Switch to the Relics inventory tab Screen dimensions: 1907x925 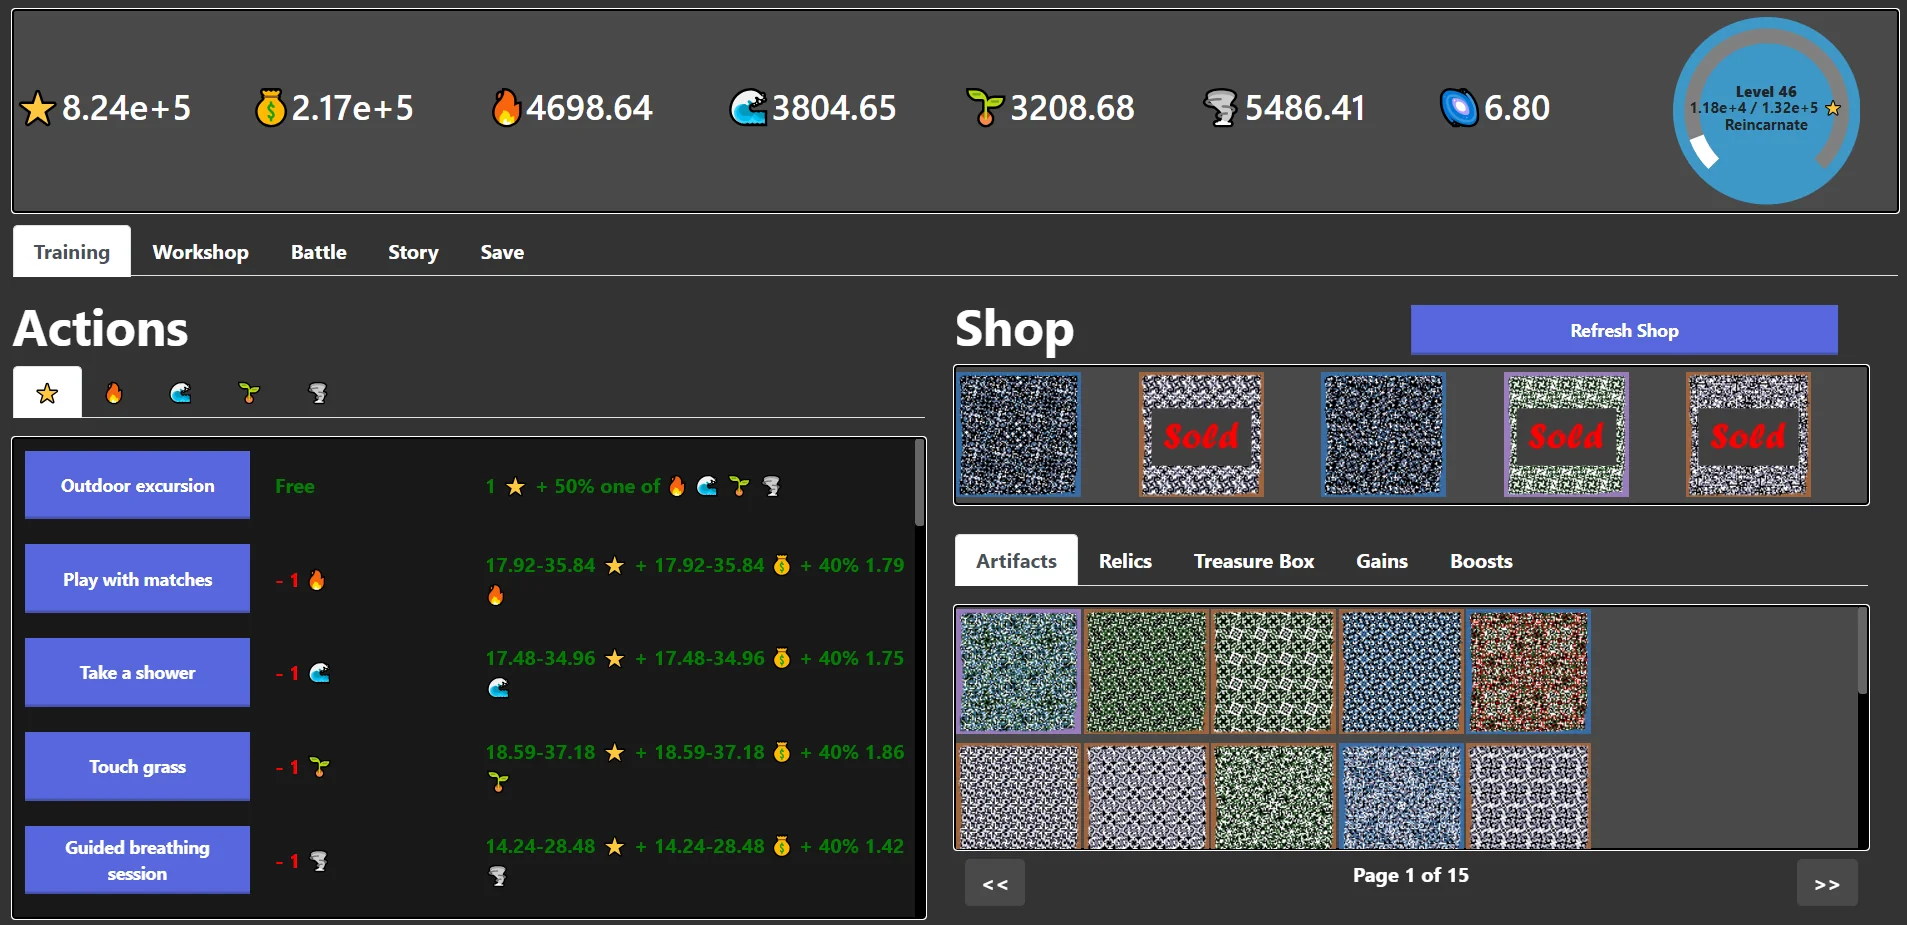pos(1125,561)
